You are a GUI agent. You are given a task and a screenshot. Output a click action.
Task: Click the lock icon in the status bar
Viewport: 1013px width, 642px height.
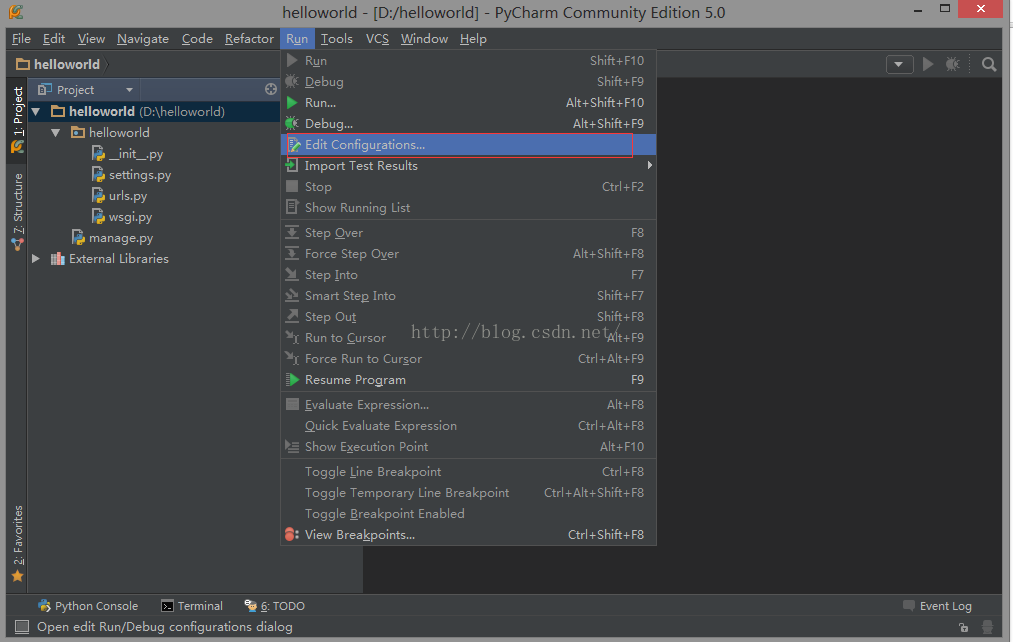point(963,626)
